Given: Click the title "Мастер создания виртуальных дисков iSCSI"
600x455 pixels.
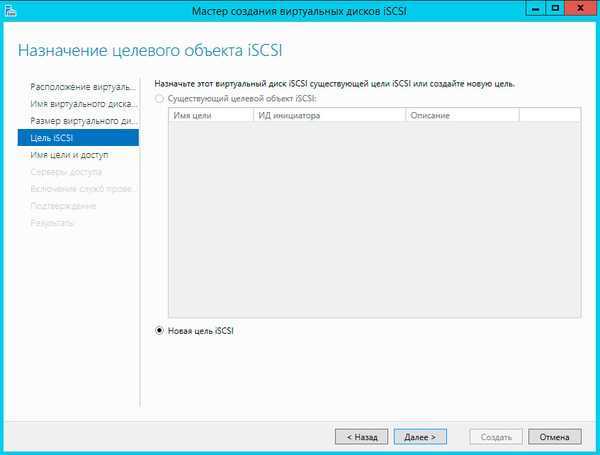Looking at the screenshot, I should tap(299, 11).
